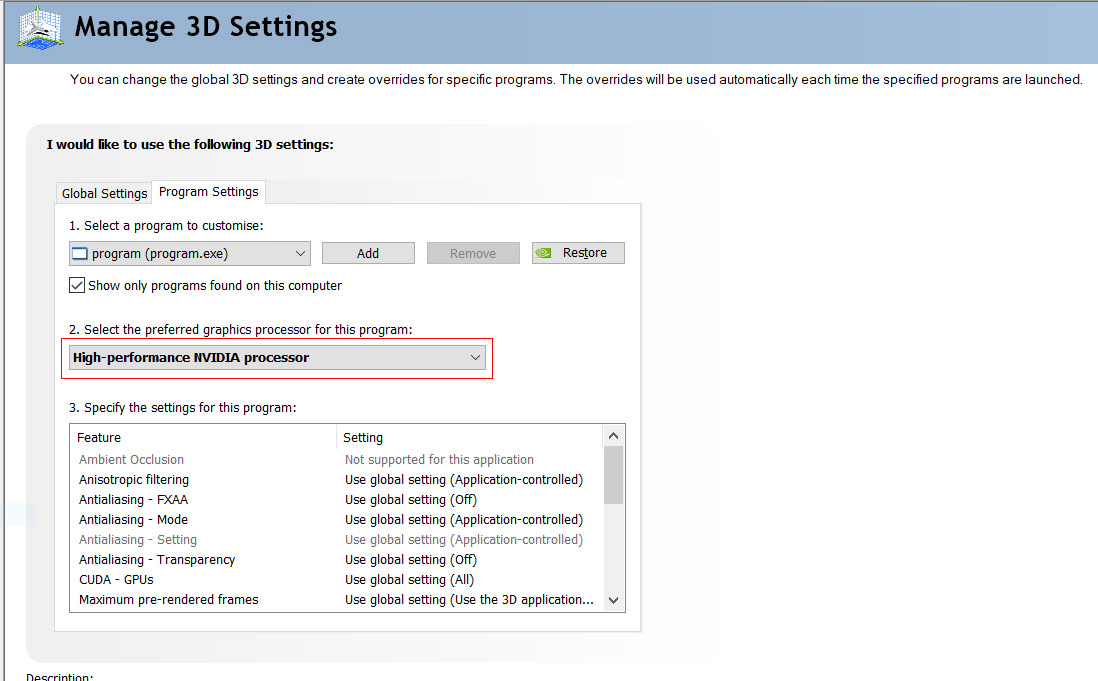
Task: Click Antialiasing - Mode setting value
Action: tap(464, 519)
